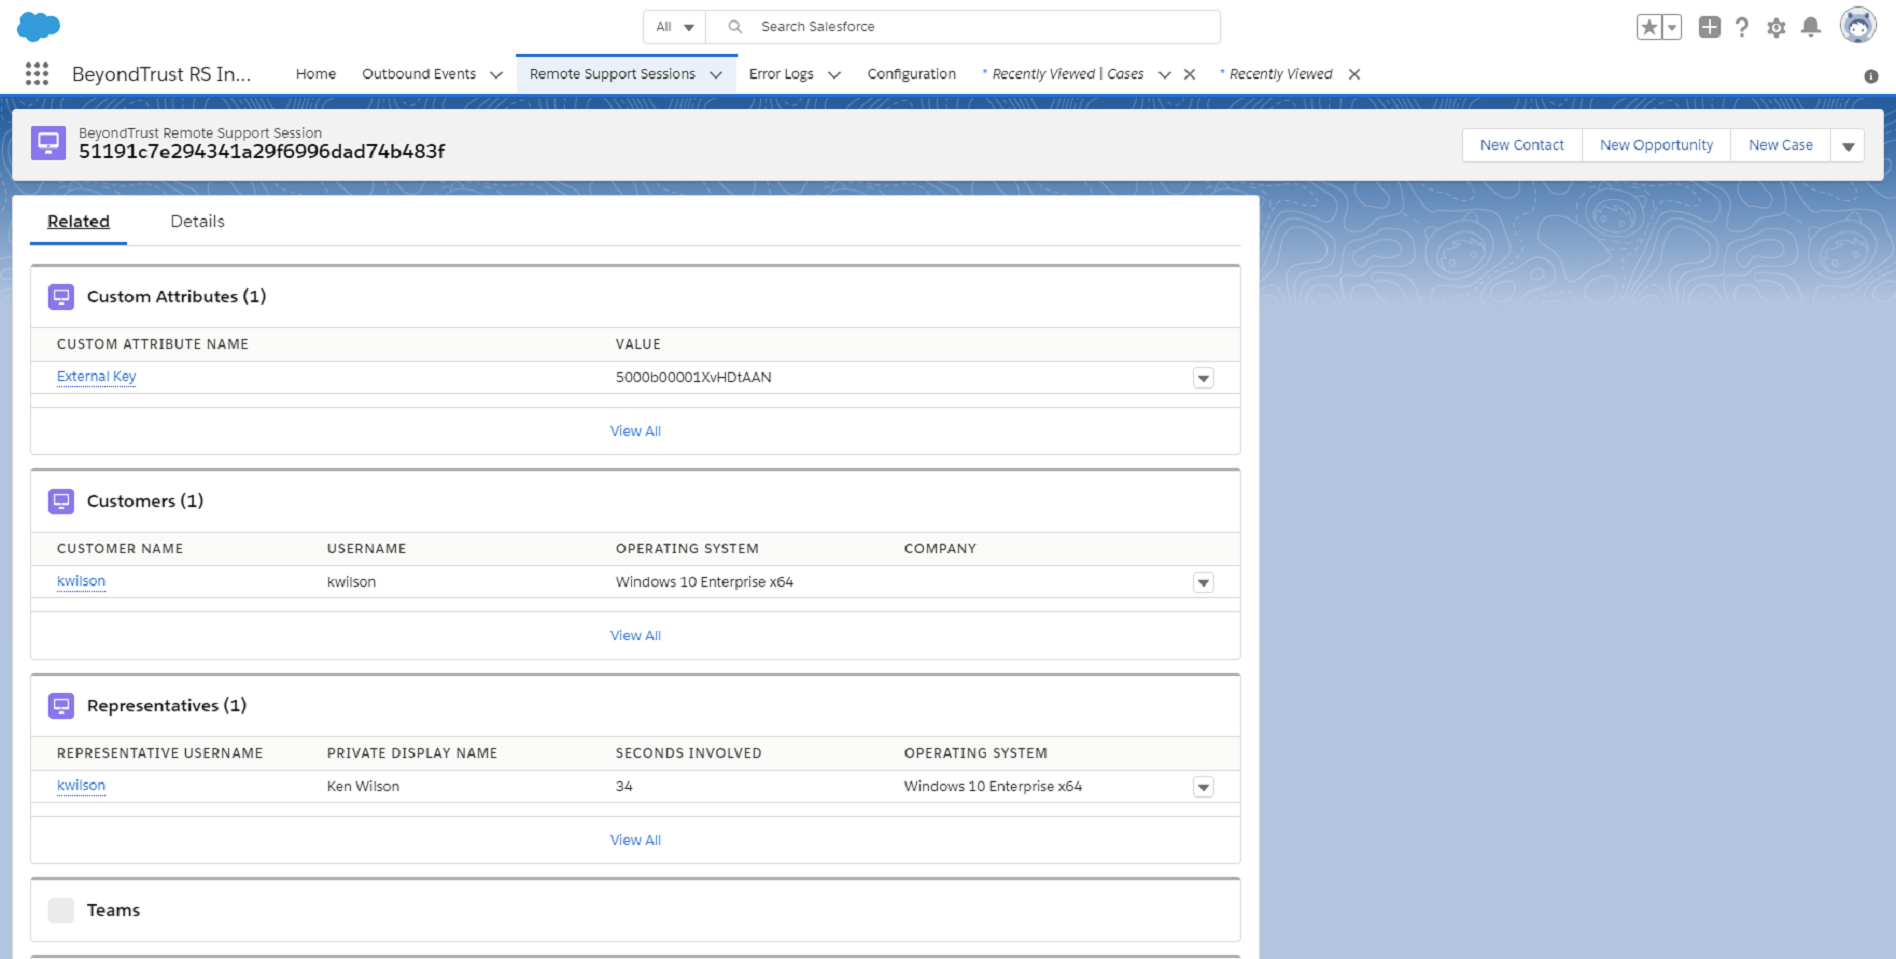Open row actions for the kwilson customer record
The width and height of the screenshot is (1896, 959).
click(1203, 581)
